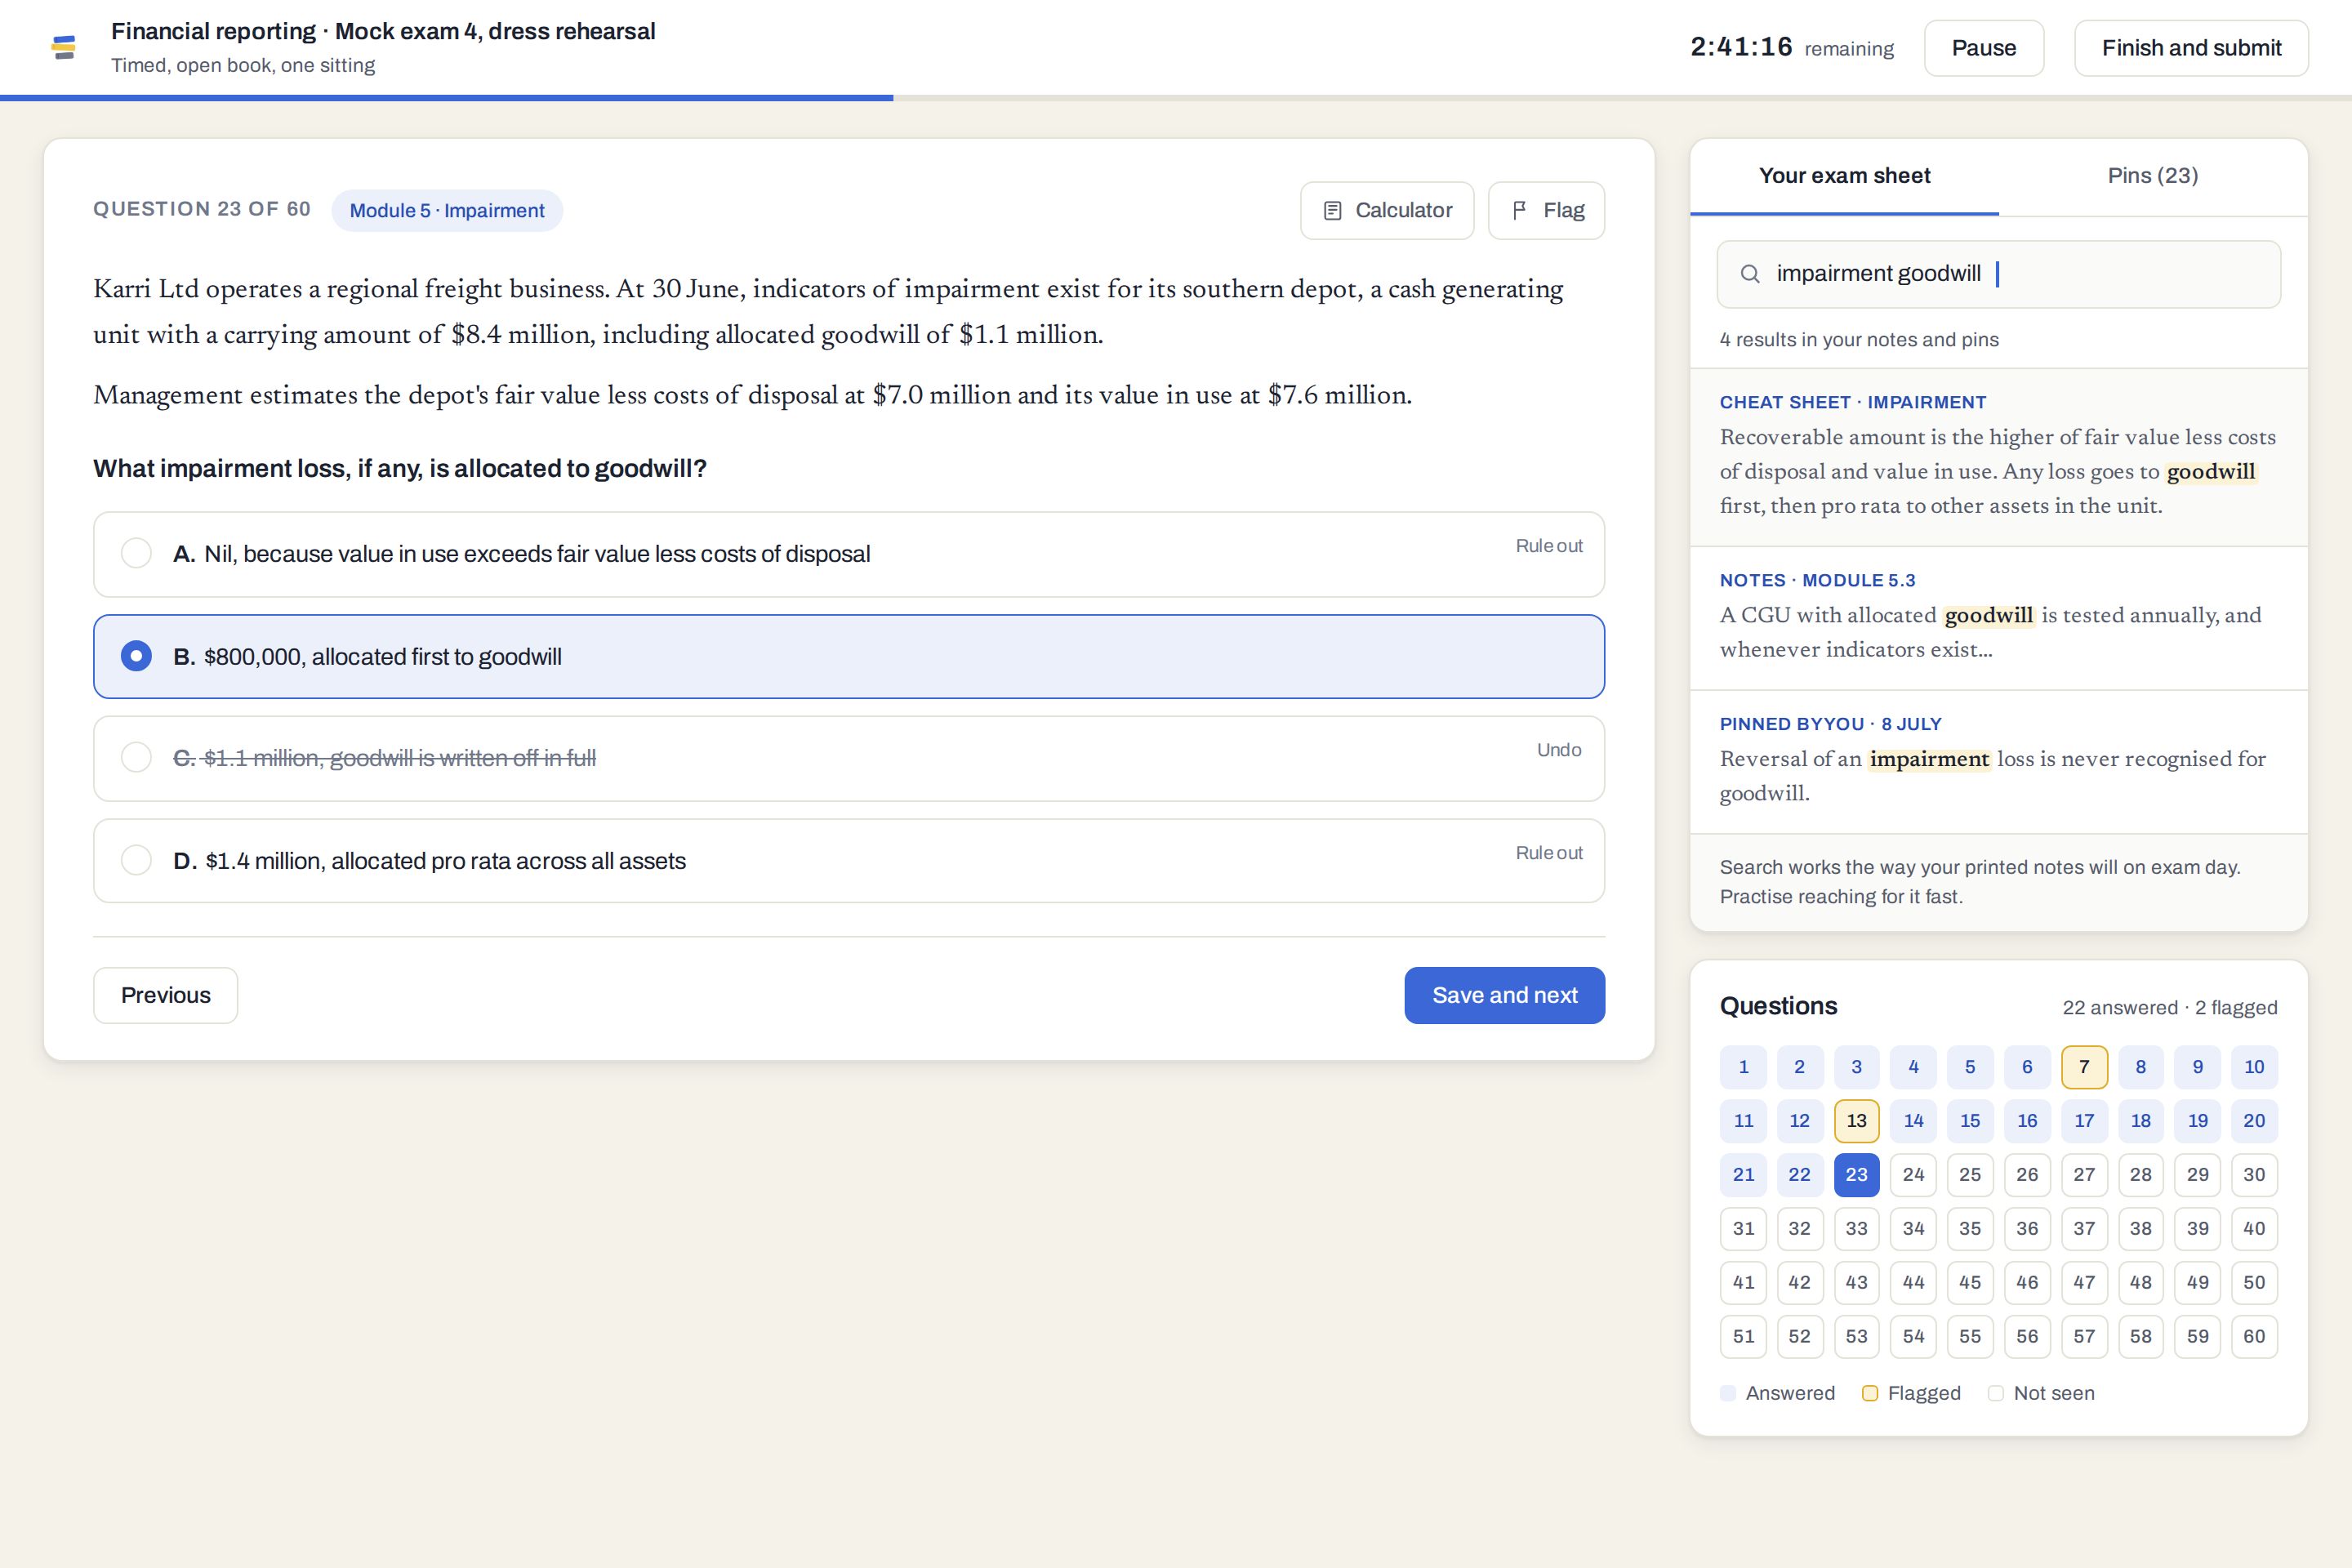Select option B radio, $800,000 first to goodwill
Screen dimensions: 2352x1568
pyautogui.click(x=136, y=656)
